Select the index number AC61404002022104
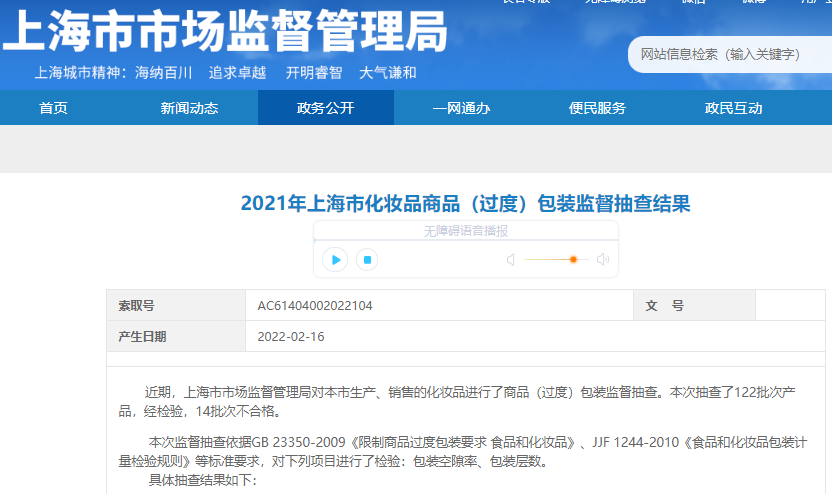Viewport: 832px width, 494px height. pos(315,306)
